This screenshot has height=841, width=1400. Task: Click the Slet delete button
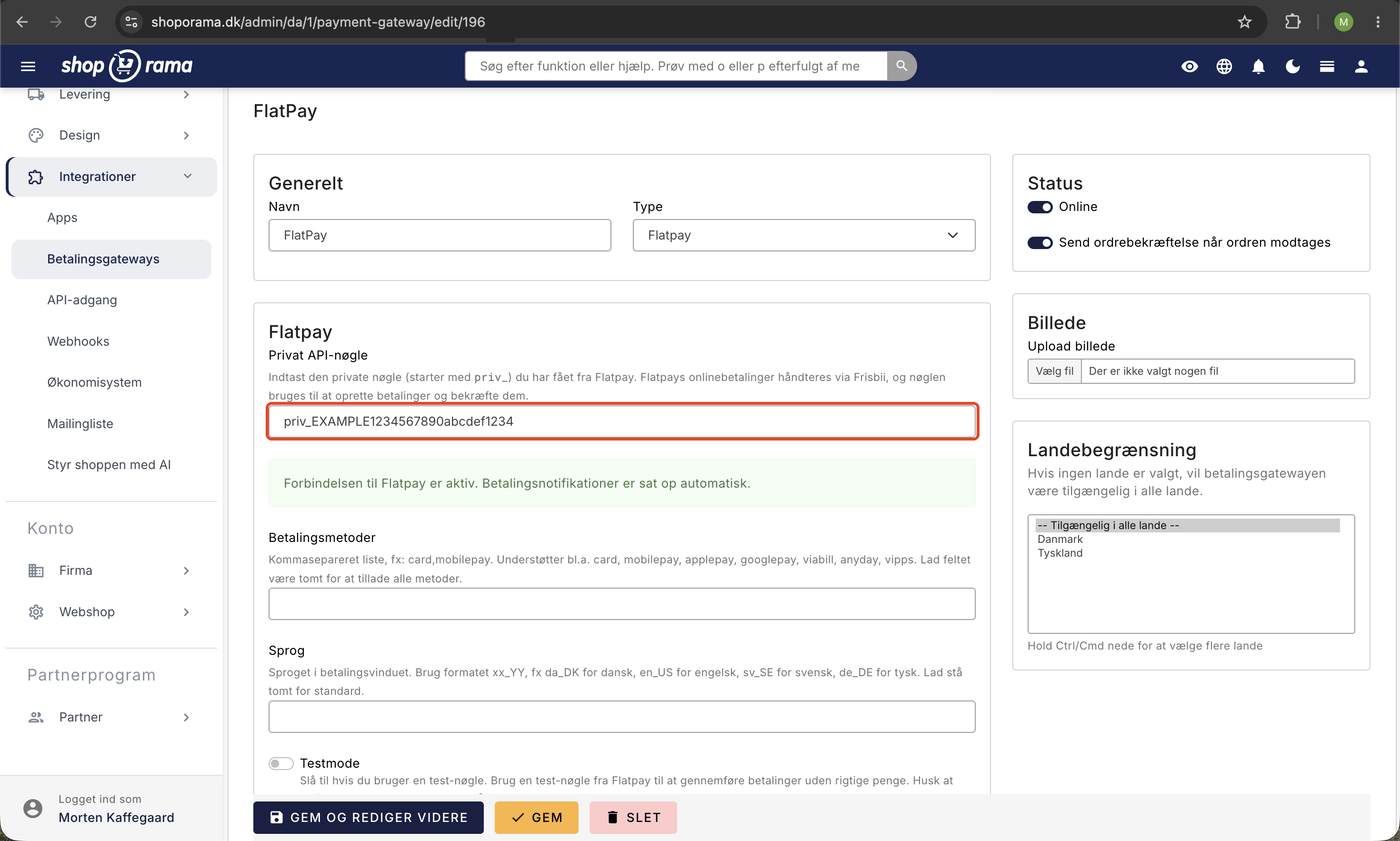(633, 817)
